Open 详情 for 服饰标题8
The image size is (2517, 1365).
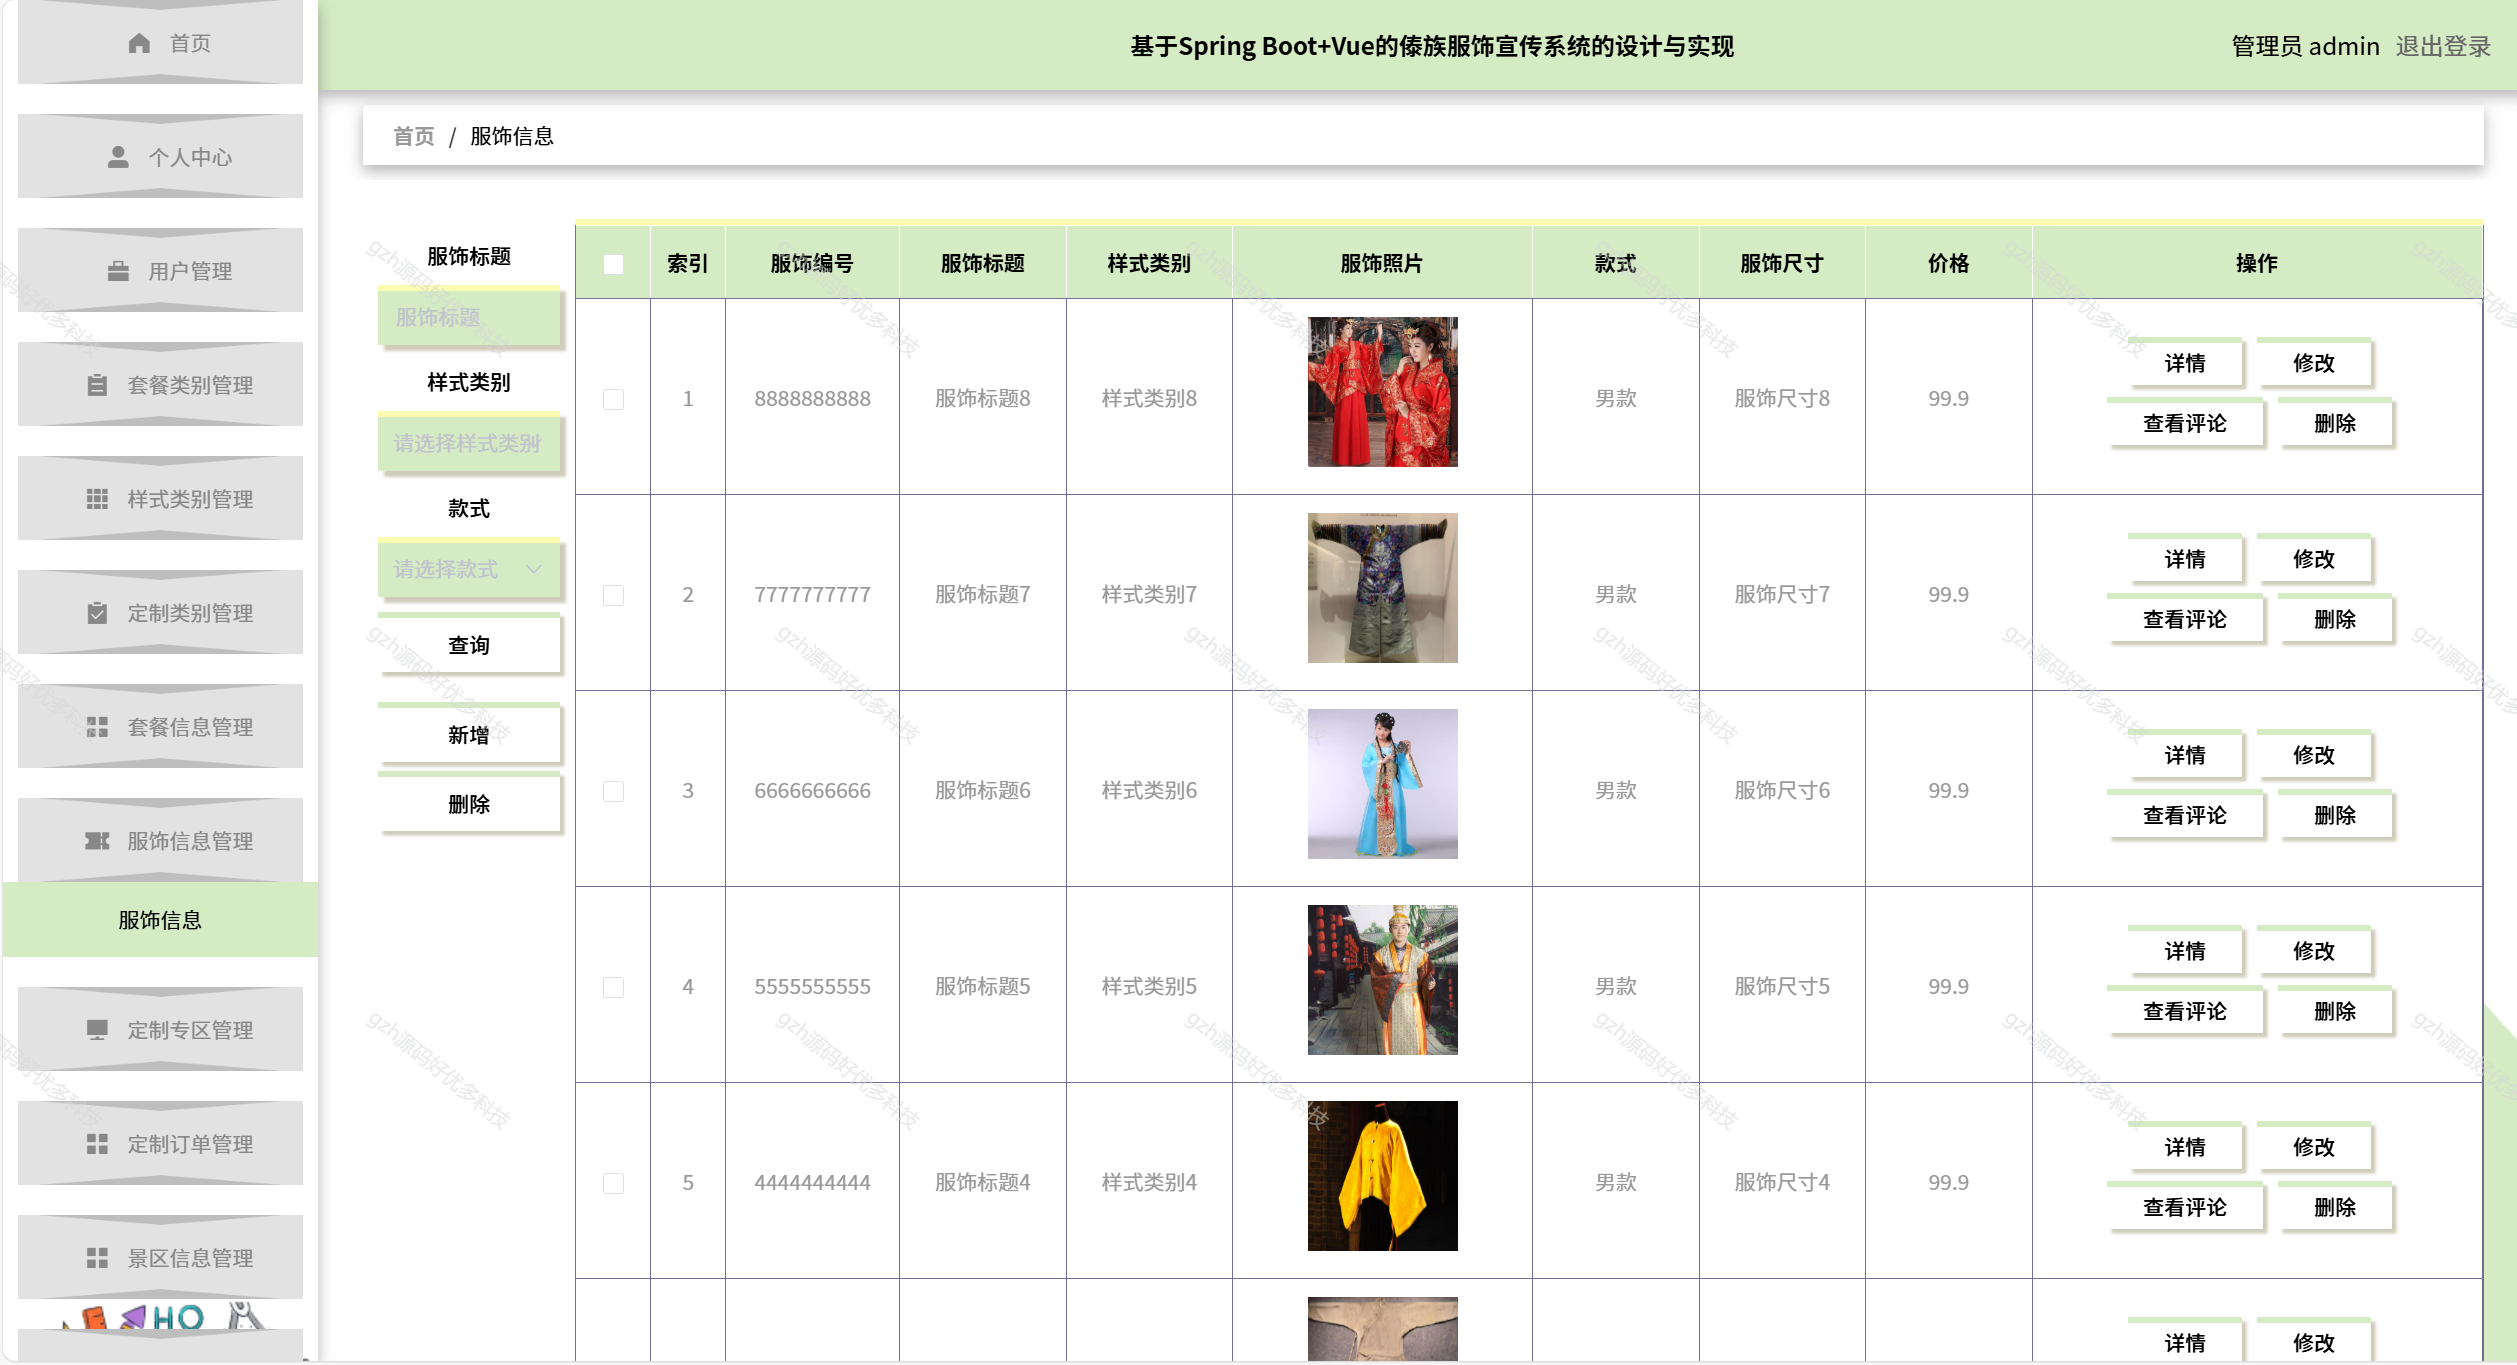pyautogui.click(x=2185, y=363)
